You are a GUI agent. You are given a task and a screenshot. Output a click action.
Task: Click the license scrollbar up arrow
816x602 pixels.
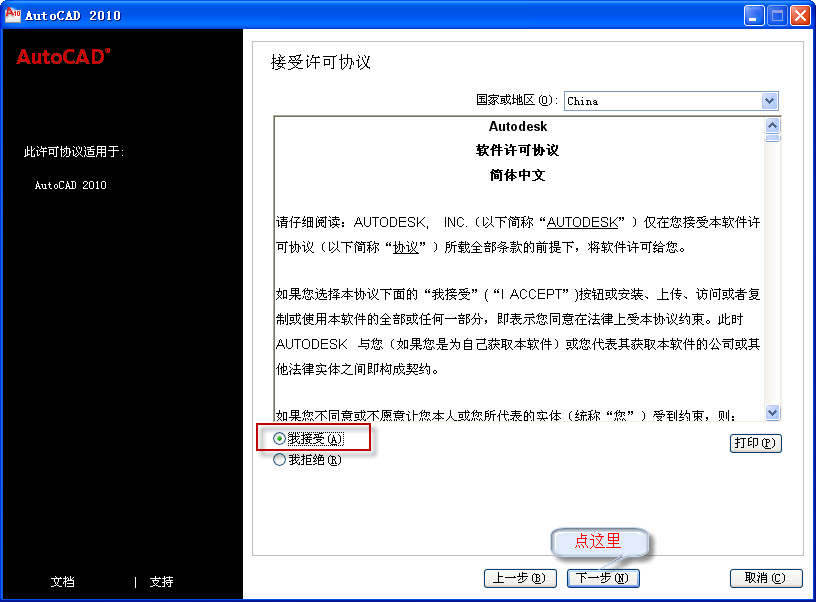(x=773, y=125)
